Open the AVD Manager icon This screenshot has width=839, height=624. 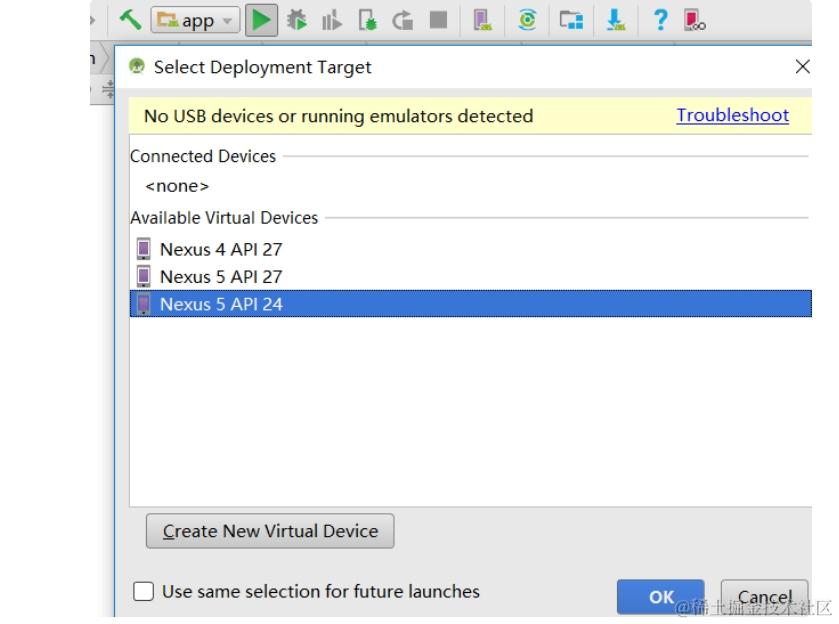pos(482,20)
